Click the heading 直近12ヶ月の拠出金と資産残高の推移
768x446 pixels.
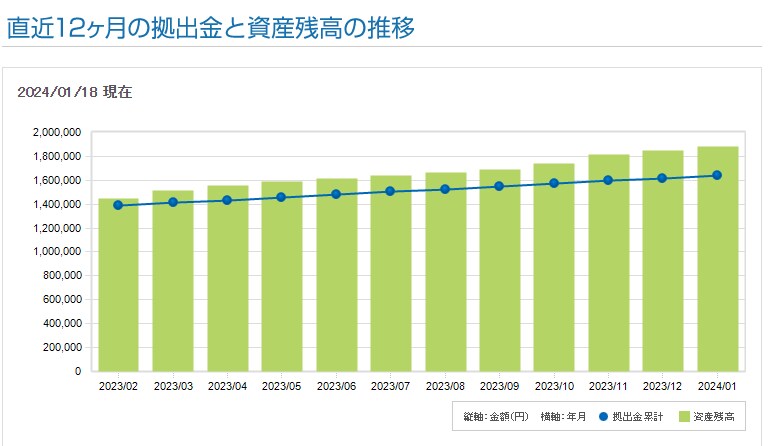211,27
